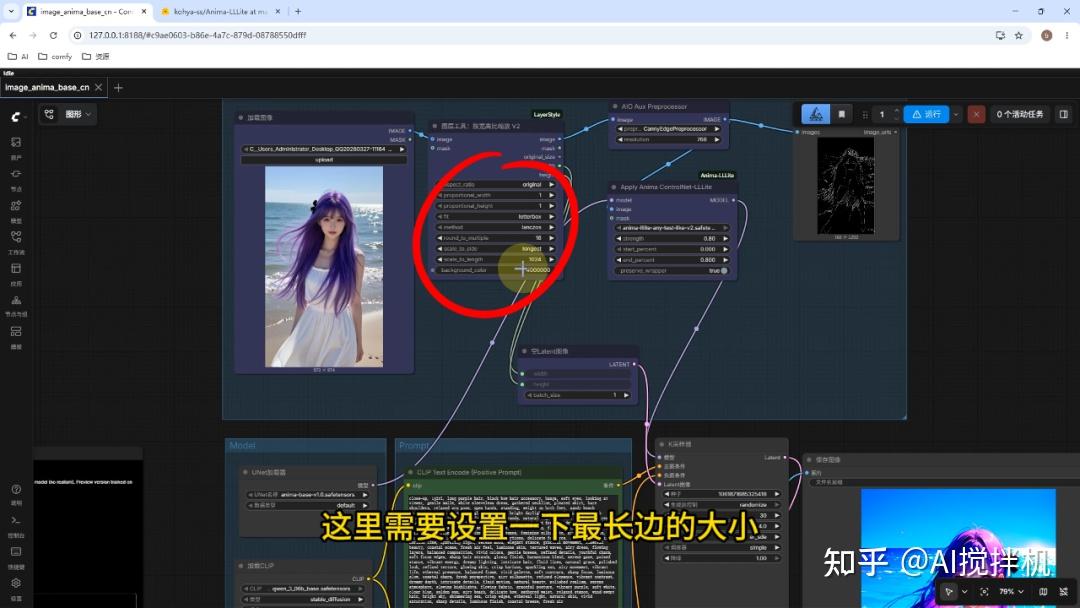1080x608 pixels.
Task: Collapse the 加载图像 node via its dot
Action: [x=240, y=118]
